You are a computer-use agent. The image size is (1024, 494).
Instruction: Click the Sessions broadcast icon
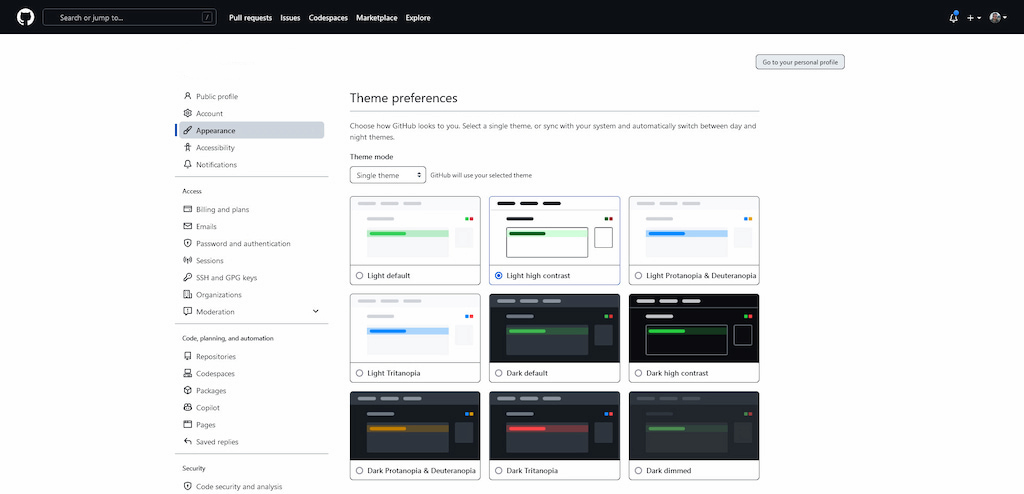coord(187,260)
